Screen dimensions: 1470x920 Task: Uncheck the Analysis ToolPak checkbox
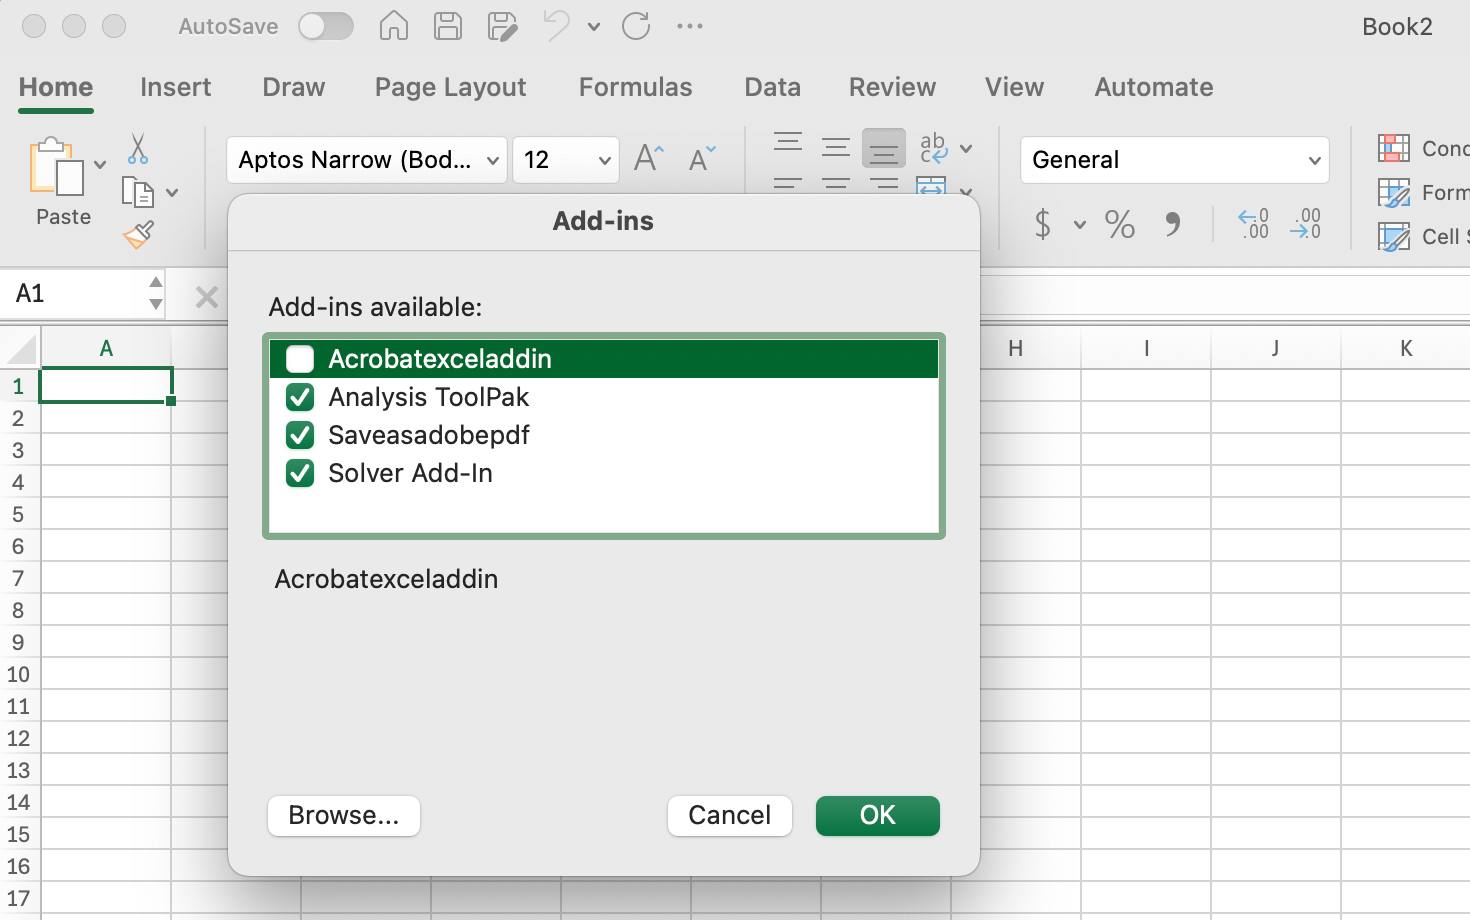(300, 397)
